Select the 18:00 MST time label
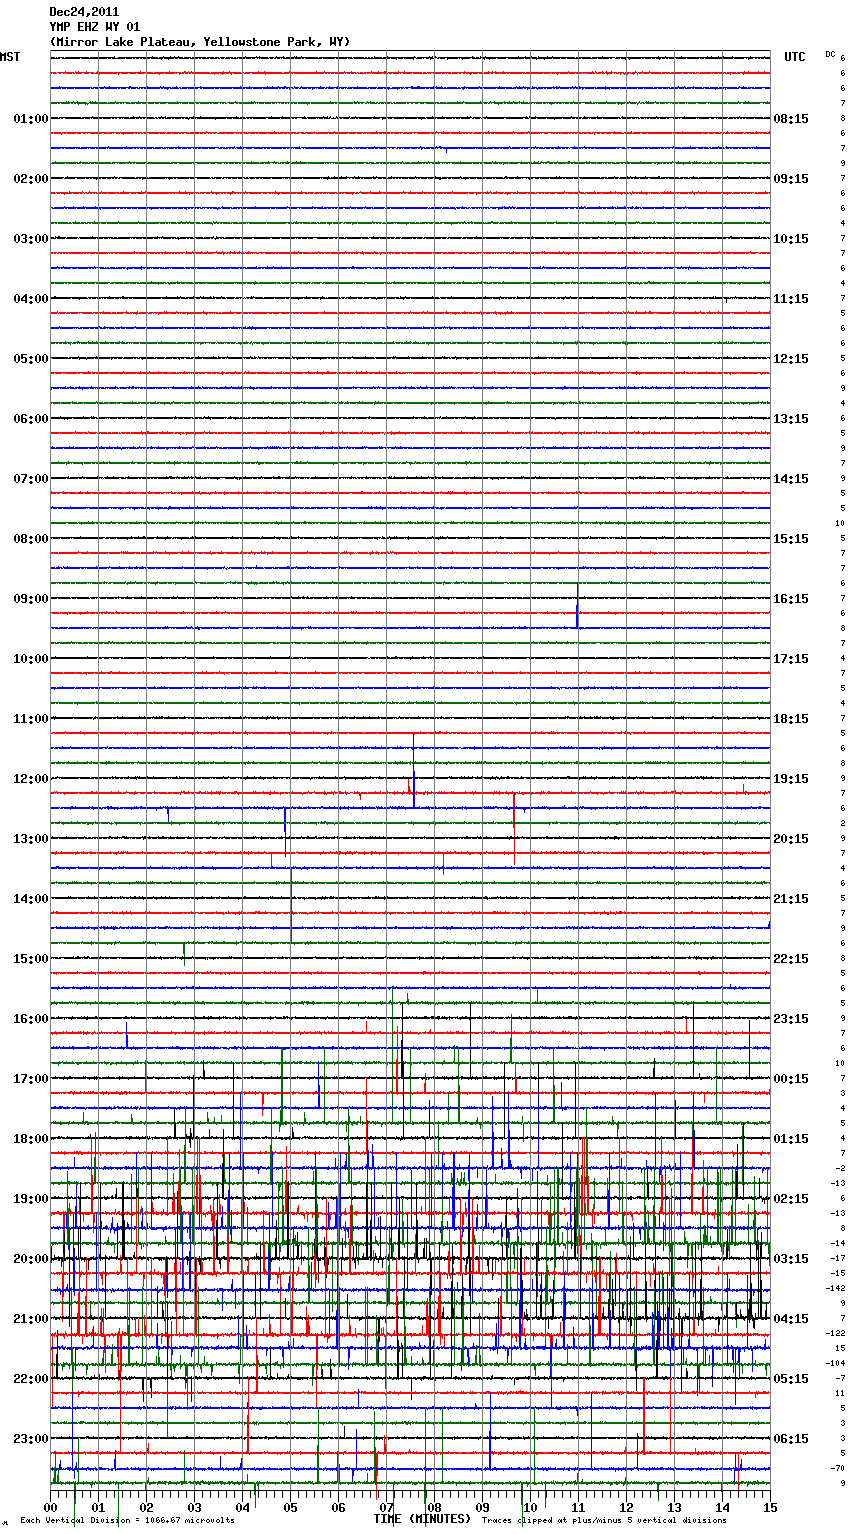The height and width of the screenshot is (1534, 850). tap(30, 1139)
